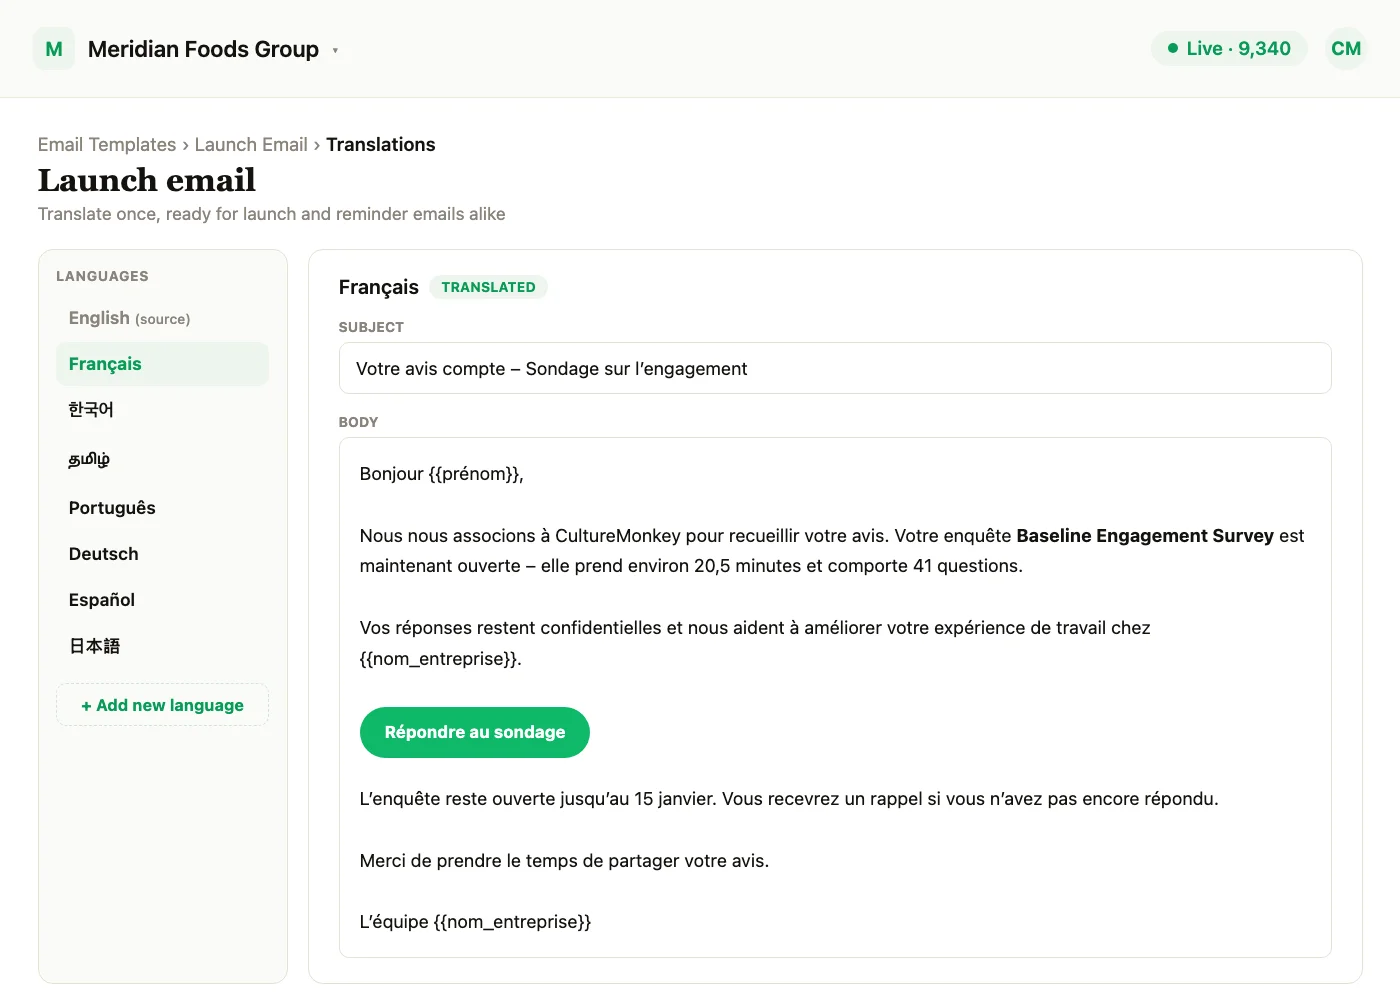Click the Bonjour {{prénom}} greeting line

coord(442,474)
